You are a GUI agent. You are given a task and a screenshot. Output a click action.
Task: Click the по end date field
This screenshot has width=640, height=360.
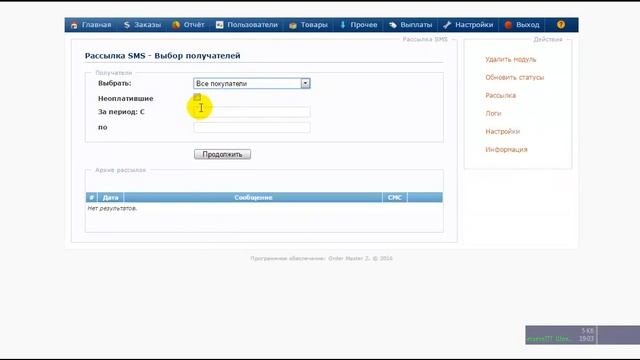coord(252,127)
